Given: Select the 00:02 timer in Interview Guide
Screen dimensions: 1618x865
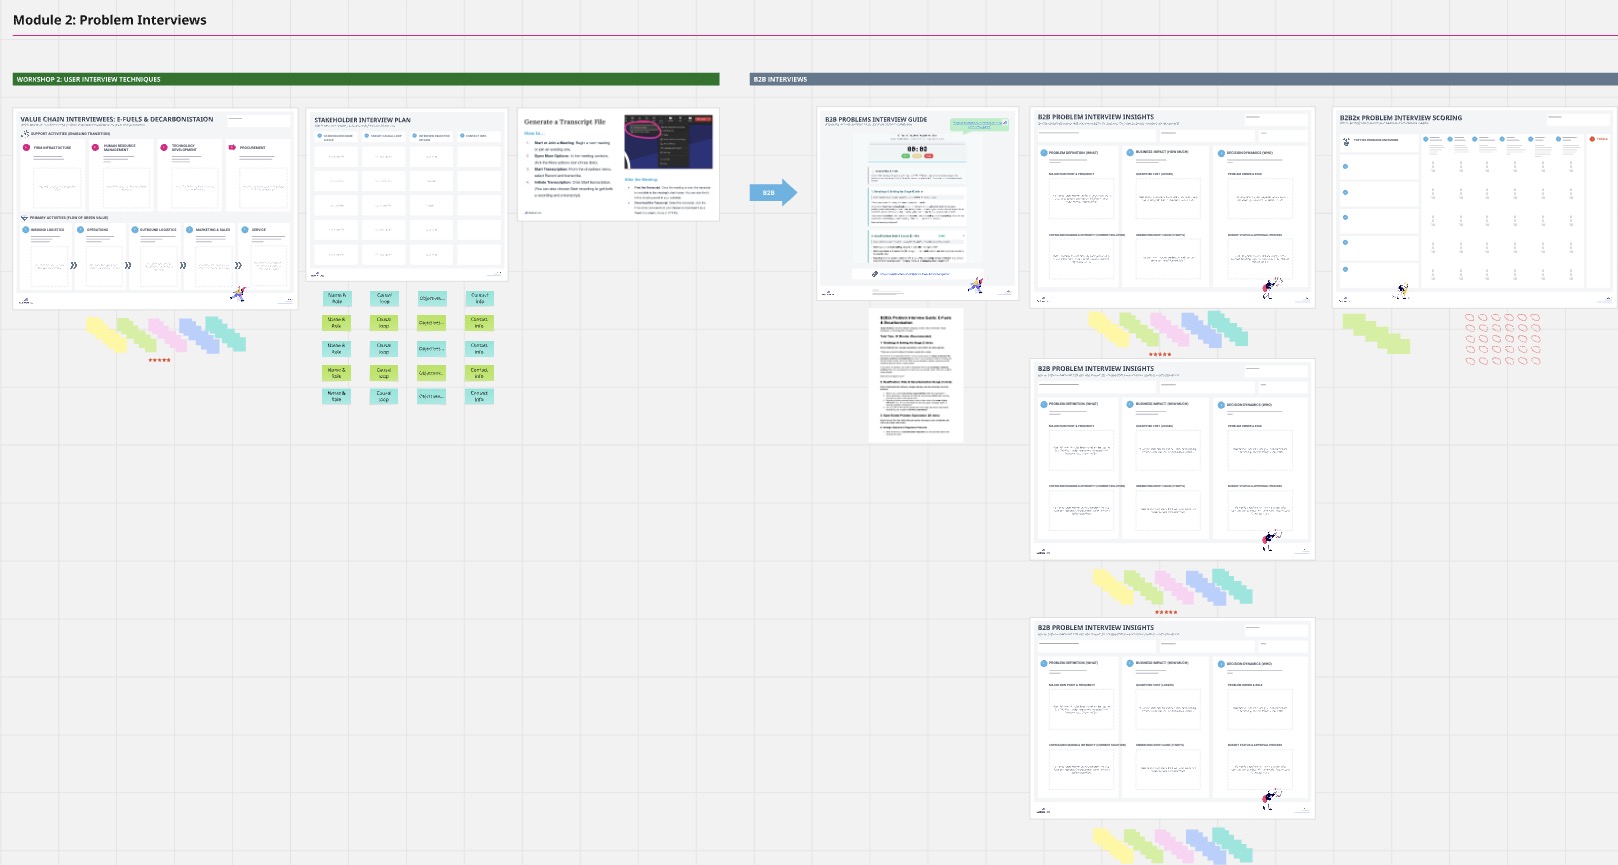Looking at the screenshot, I should [x=917, y=149].
